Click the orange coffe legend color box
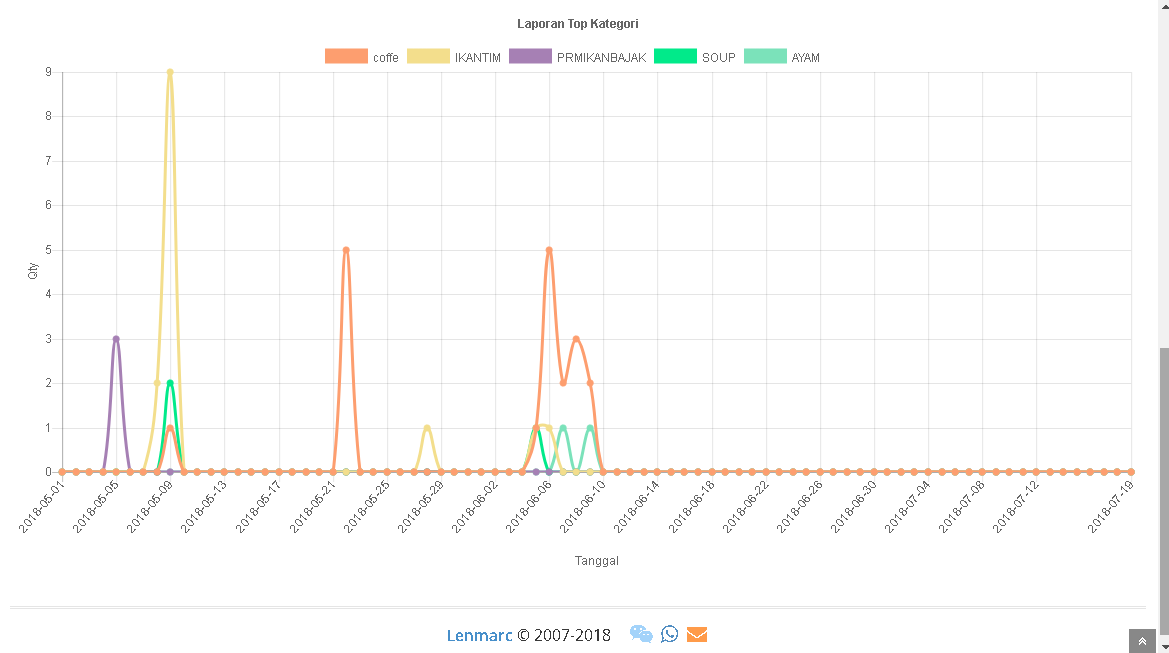 346,57
